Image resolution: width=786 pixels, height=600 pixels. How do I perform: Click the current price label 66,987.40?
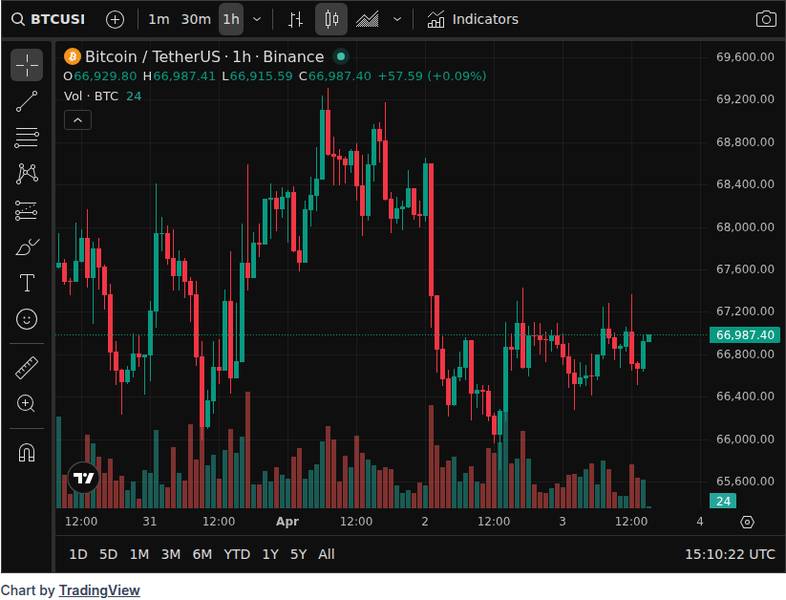tap(745, 335)
